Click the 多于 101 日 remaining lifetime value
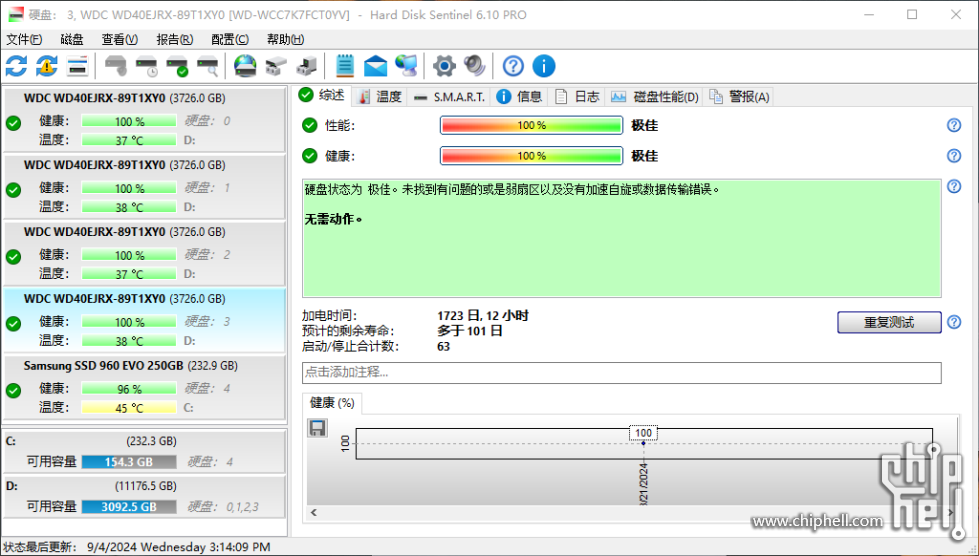Screen dimensions: 979x556 [470, 331]
